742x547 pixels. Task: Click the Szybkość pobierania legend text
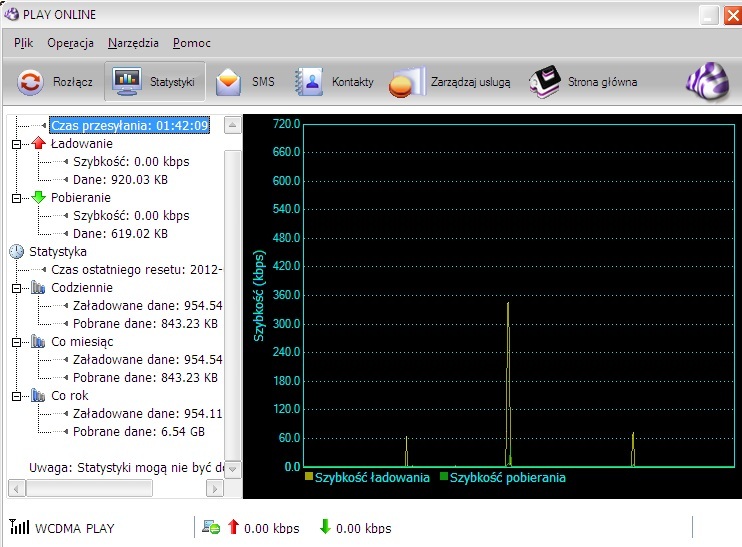(507, 477)
